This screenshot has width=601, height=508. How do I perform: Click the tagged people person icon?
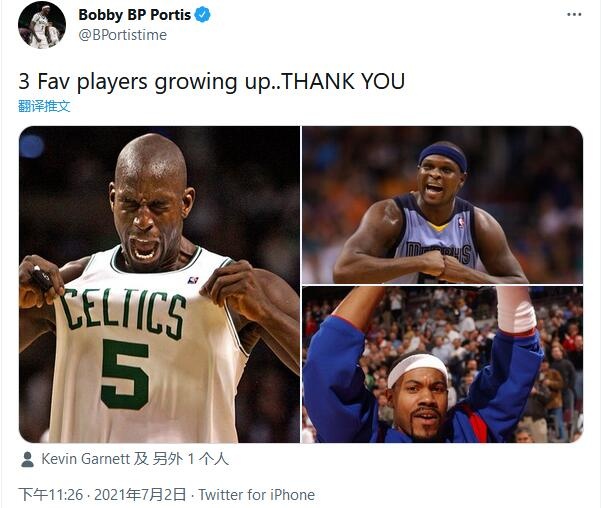pyautogui.click(x=27, y=459)
